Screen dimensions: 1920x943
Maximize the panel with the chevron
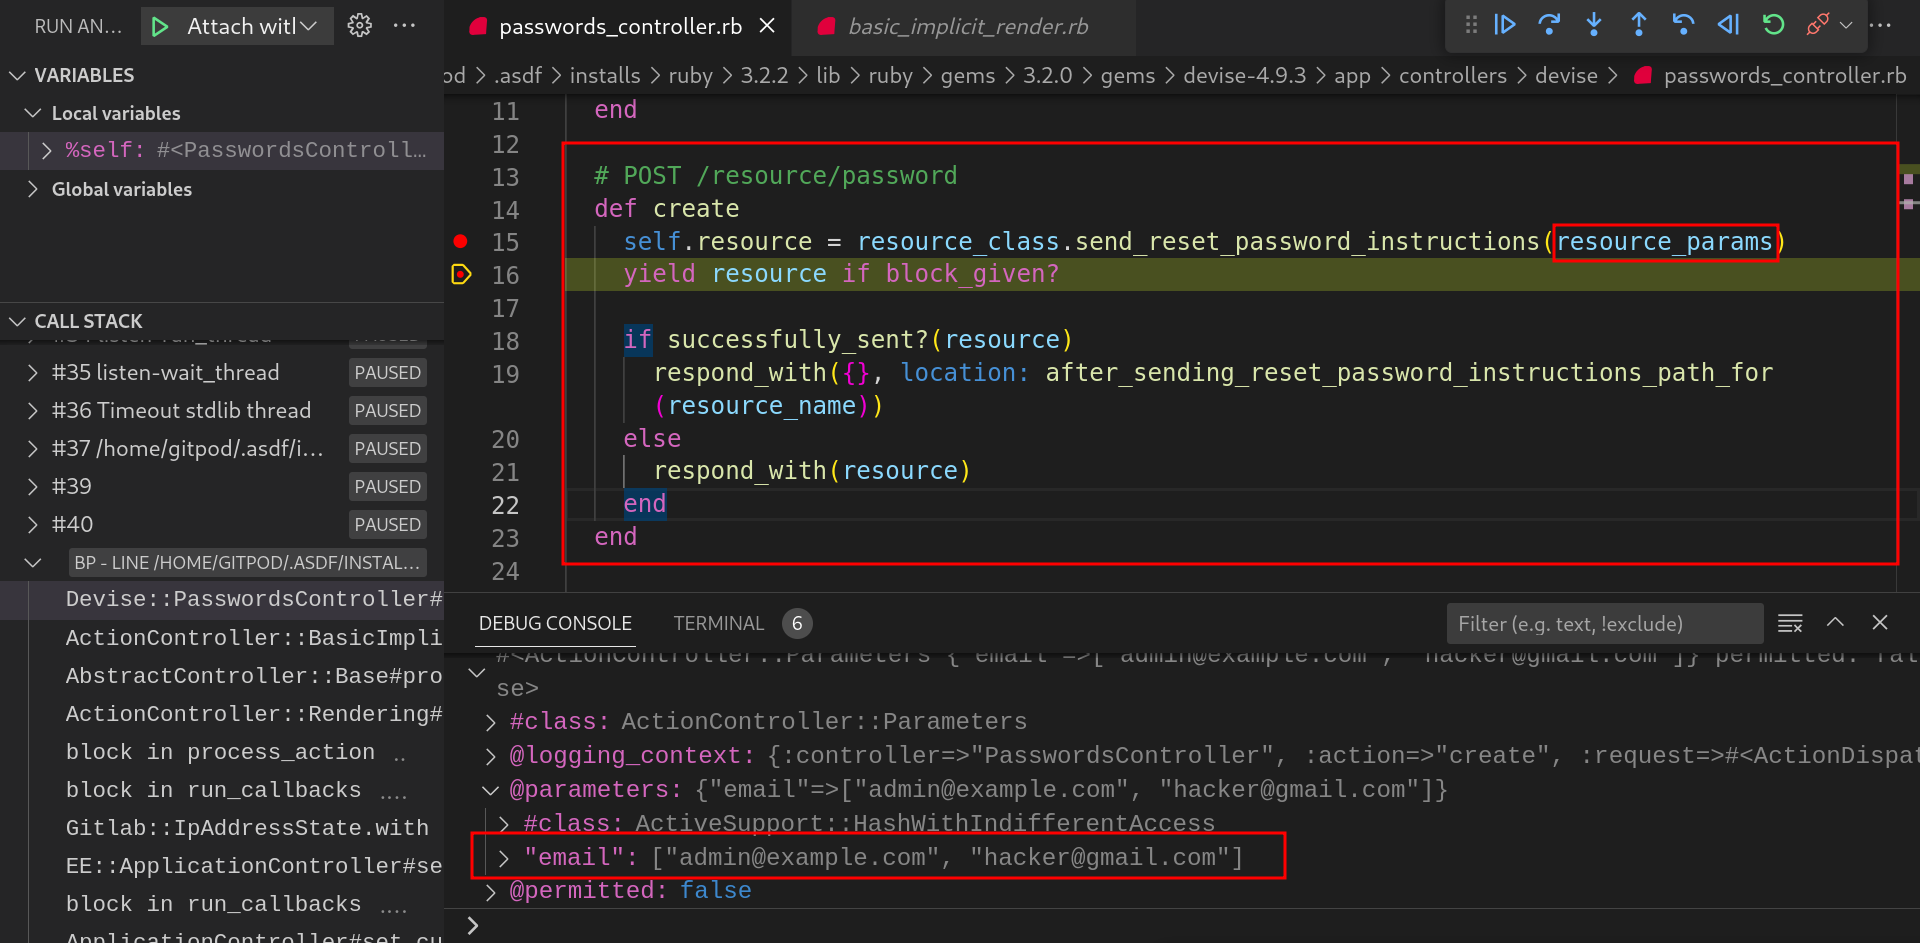tap(1835, 622)
